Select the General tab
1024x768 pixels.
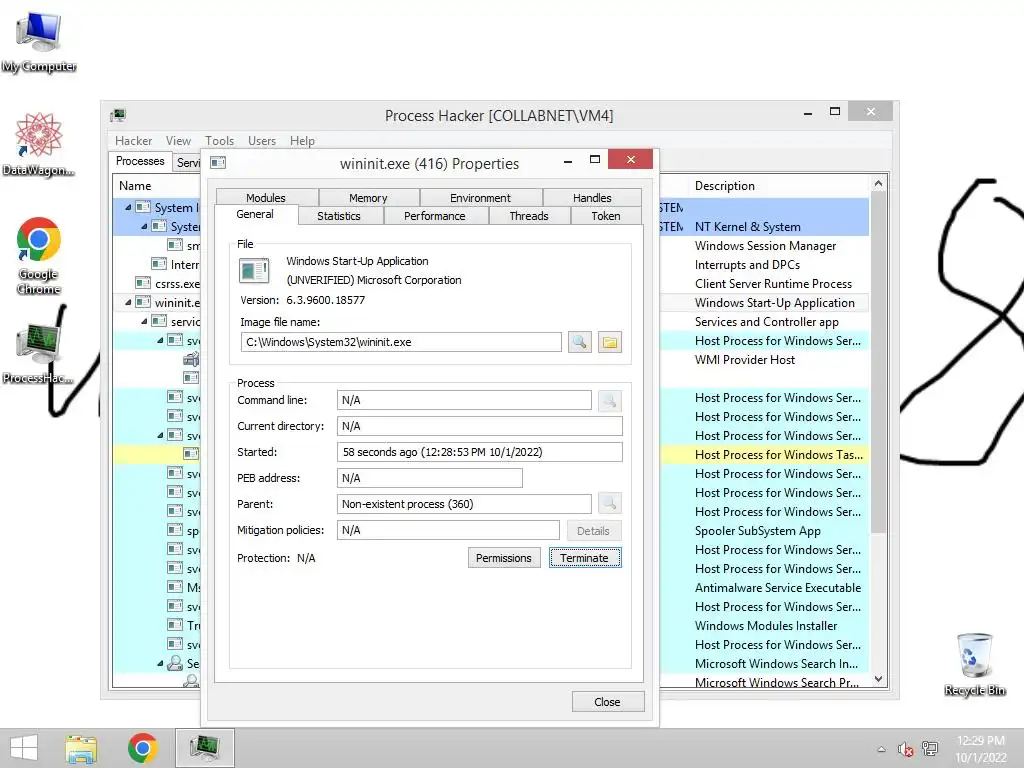point(255,215)
